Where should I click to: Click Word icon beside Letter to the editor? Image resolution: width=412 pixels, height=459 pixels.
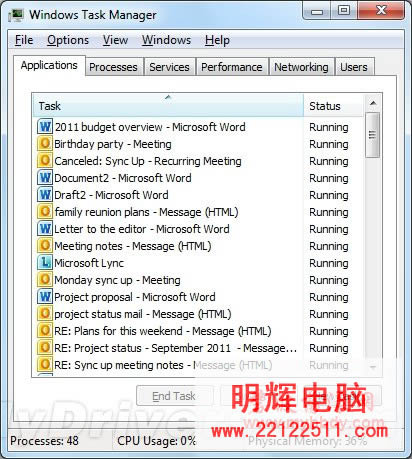(45, 229)
